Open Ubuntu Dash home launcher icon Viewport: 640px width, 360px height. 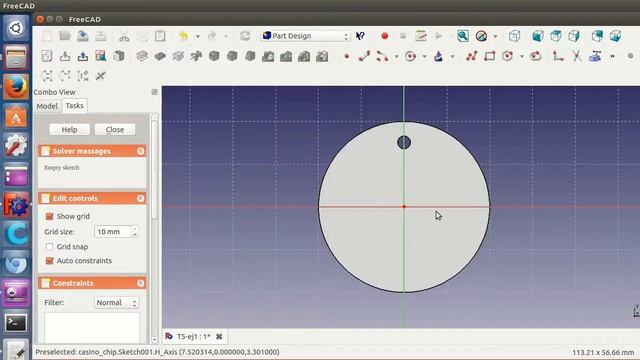tap(16, 28)
